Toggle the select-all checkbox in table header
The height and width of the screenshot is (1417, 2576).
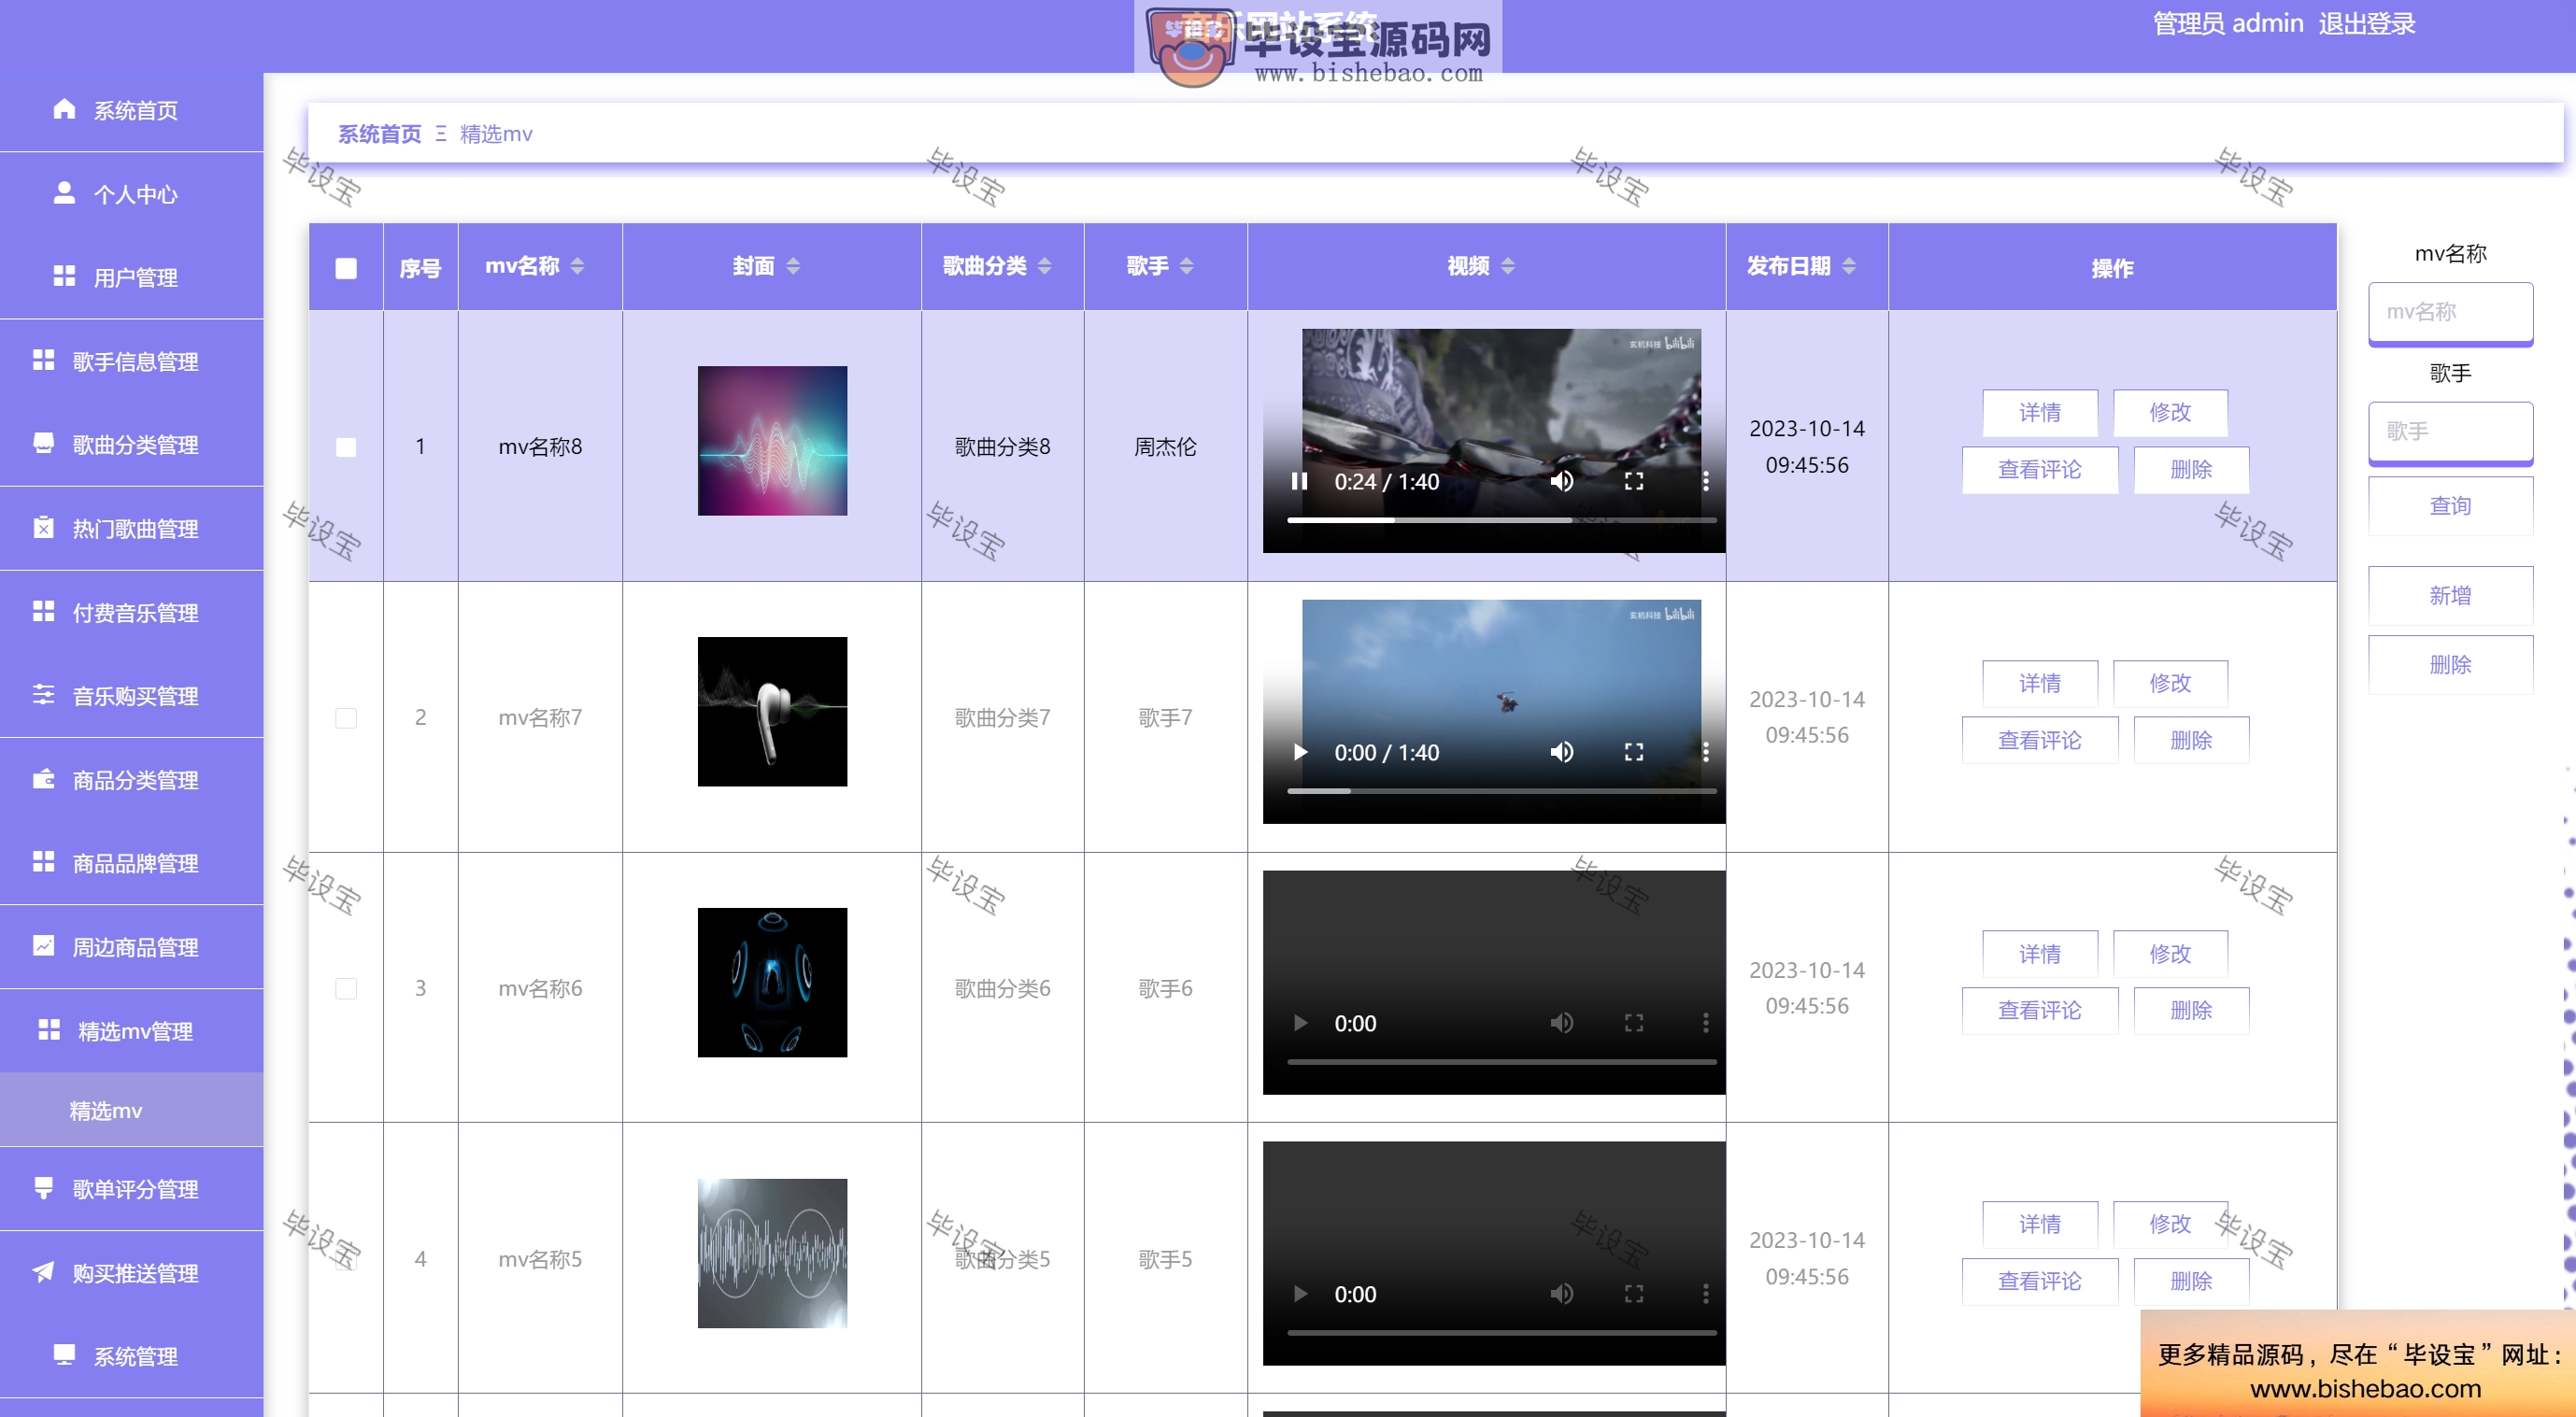[346, 268]
